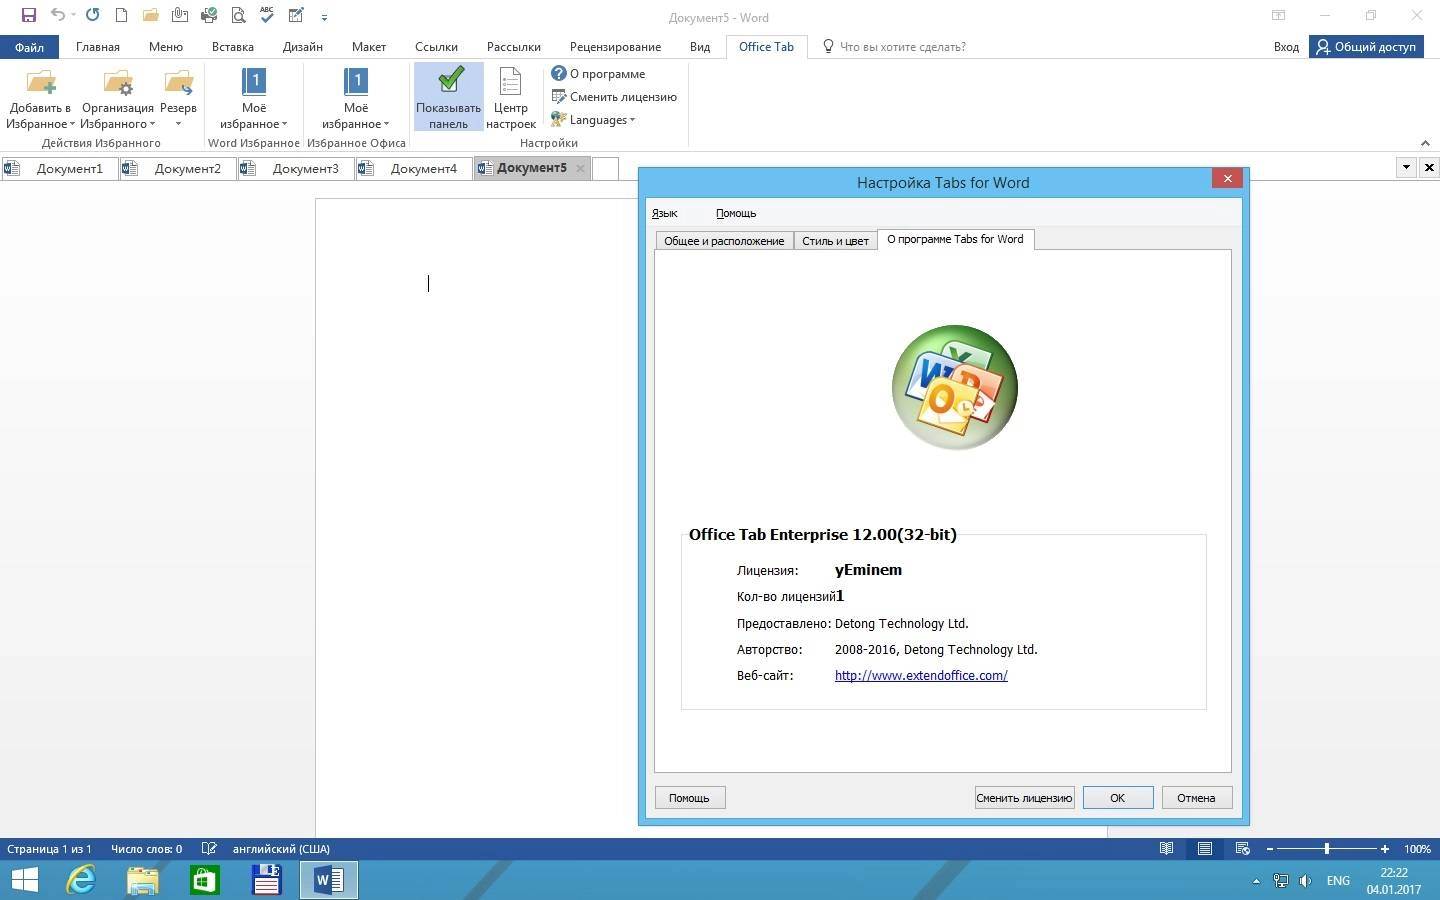Switch to Общее и расположение tab
The width and height of the screenshot is (1440, 900).
tap(724, 241)
